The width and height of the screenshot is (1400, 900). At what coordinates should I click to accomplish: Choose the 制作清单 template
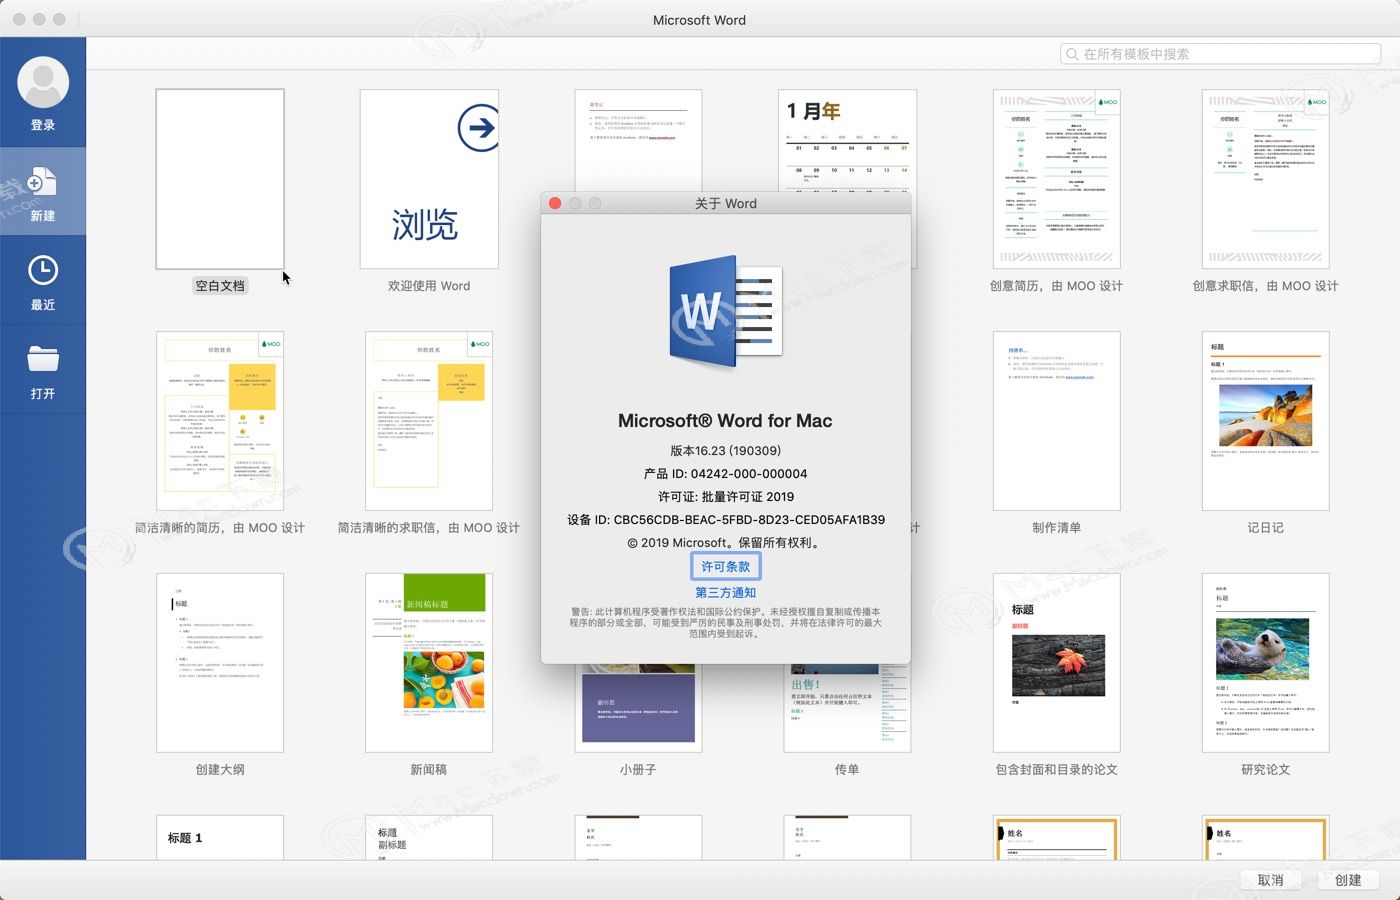click(1056, 421)
